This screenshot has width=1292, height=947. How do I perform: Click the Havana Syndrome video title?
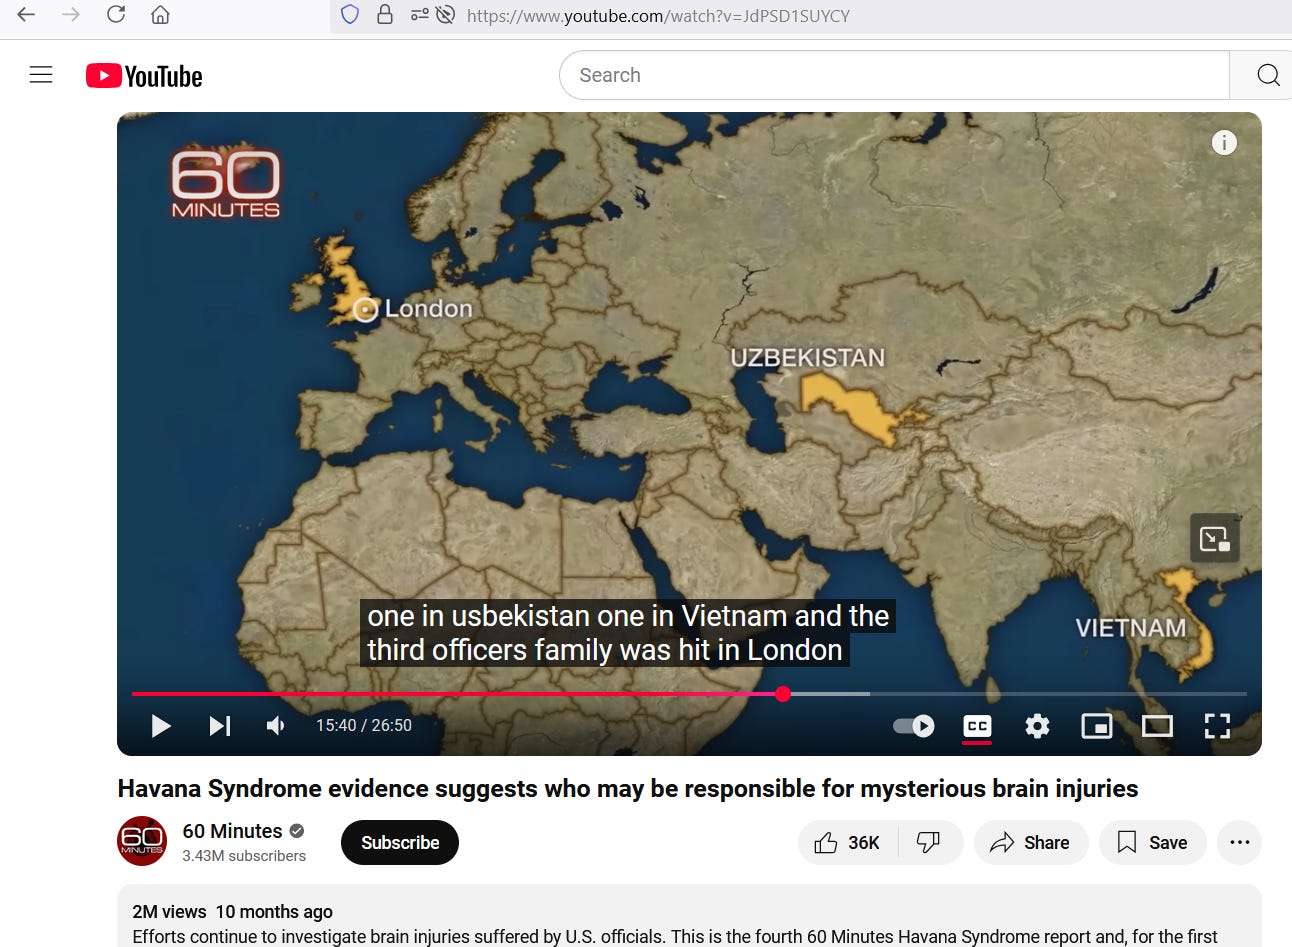pyautogui.click(x=628, y=789)
